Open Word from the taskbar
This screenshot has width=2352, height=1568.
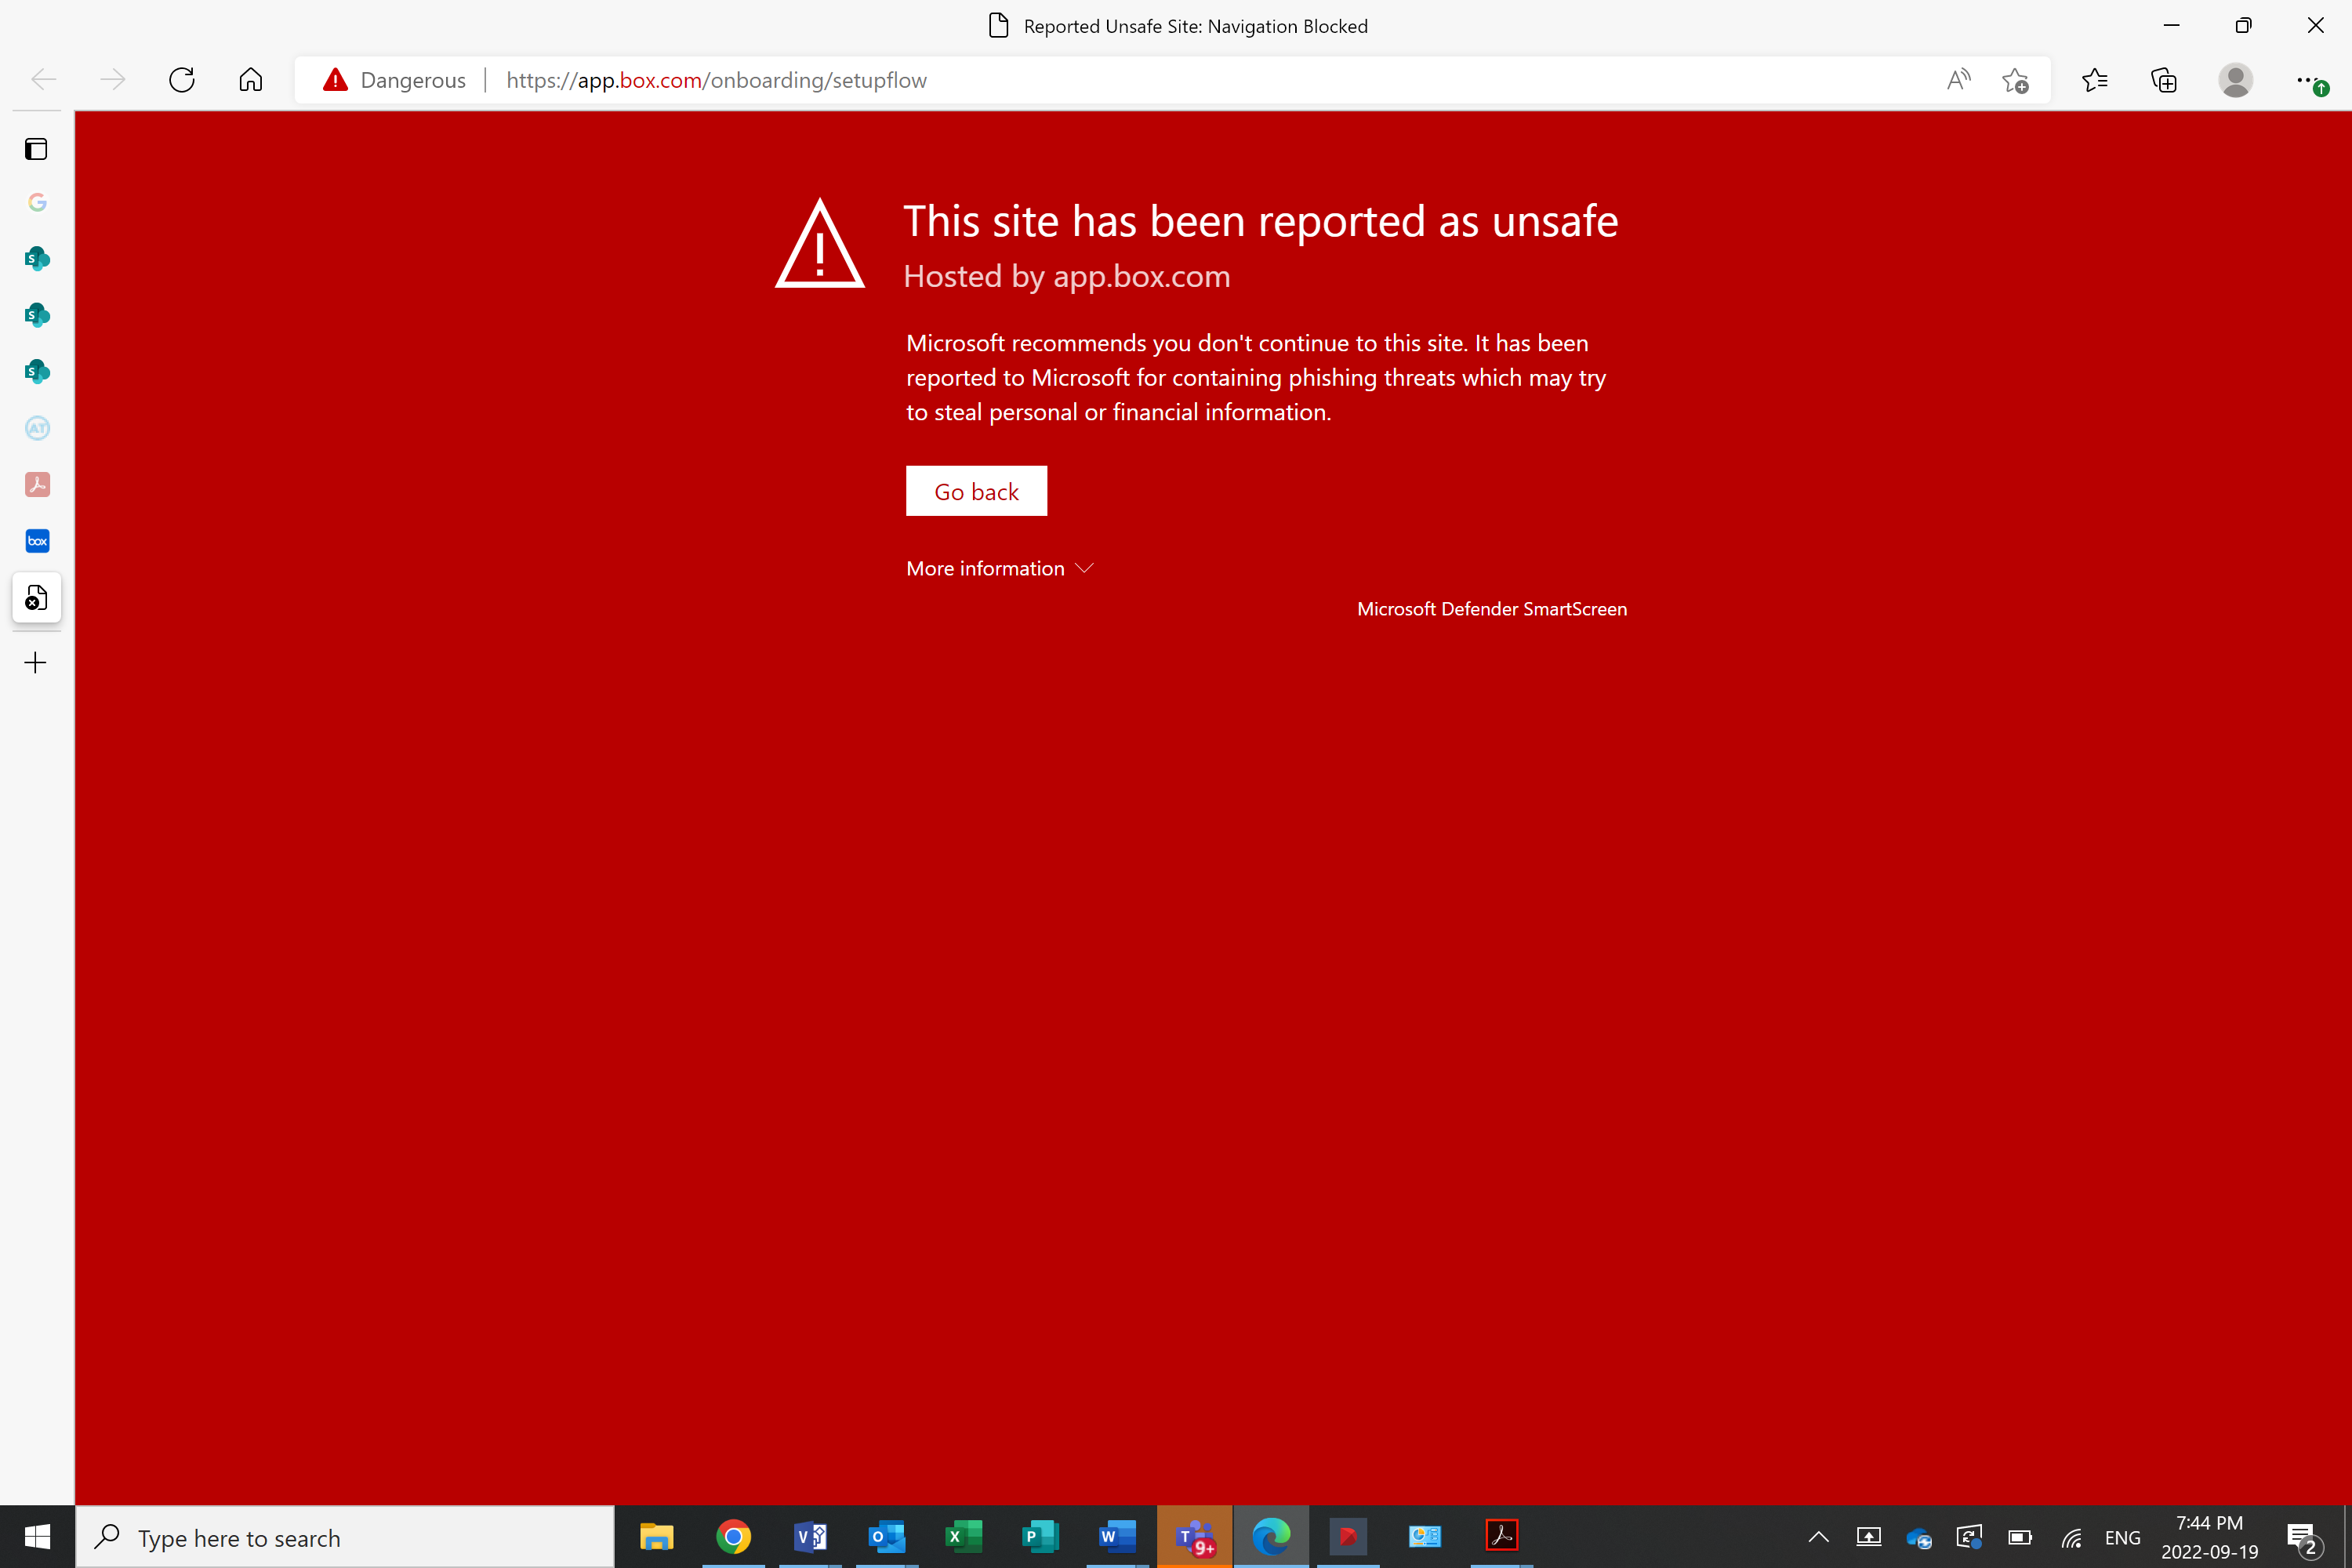coord(1117,1537)
